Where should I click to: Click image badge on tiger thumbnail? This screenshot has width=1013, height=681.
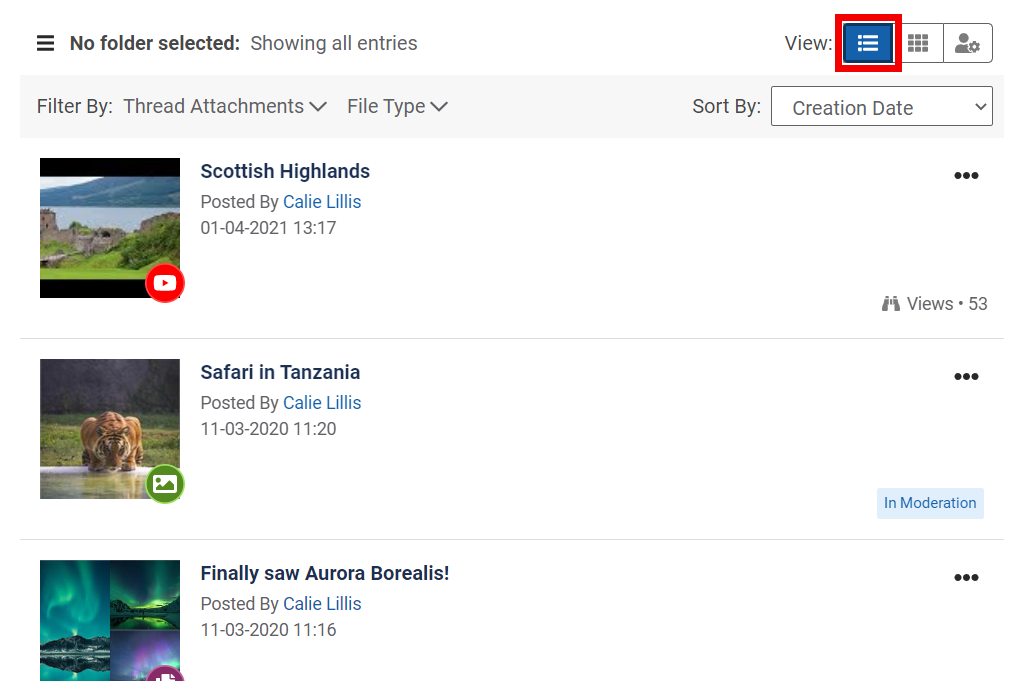[165, 484]
